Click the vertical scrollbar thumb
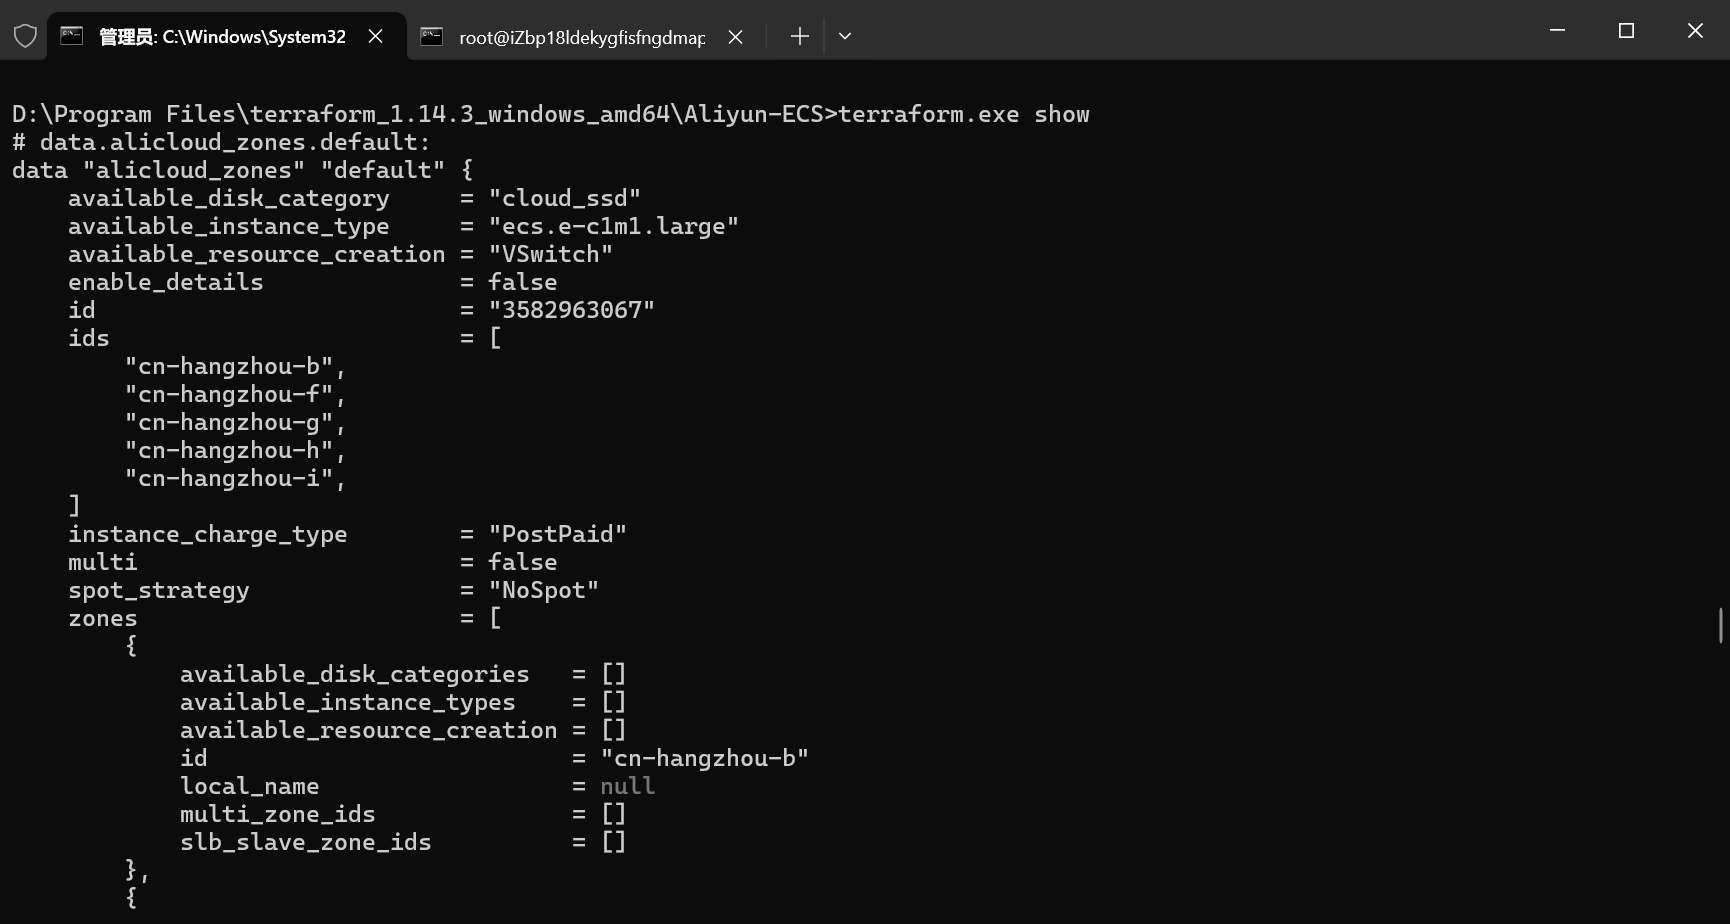Image resolution: width=1730 pixels, height=924 pixels. (1721, 625)
